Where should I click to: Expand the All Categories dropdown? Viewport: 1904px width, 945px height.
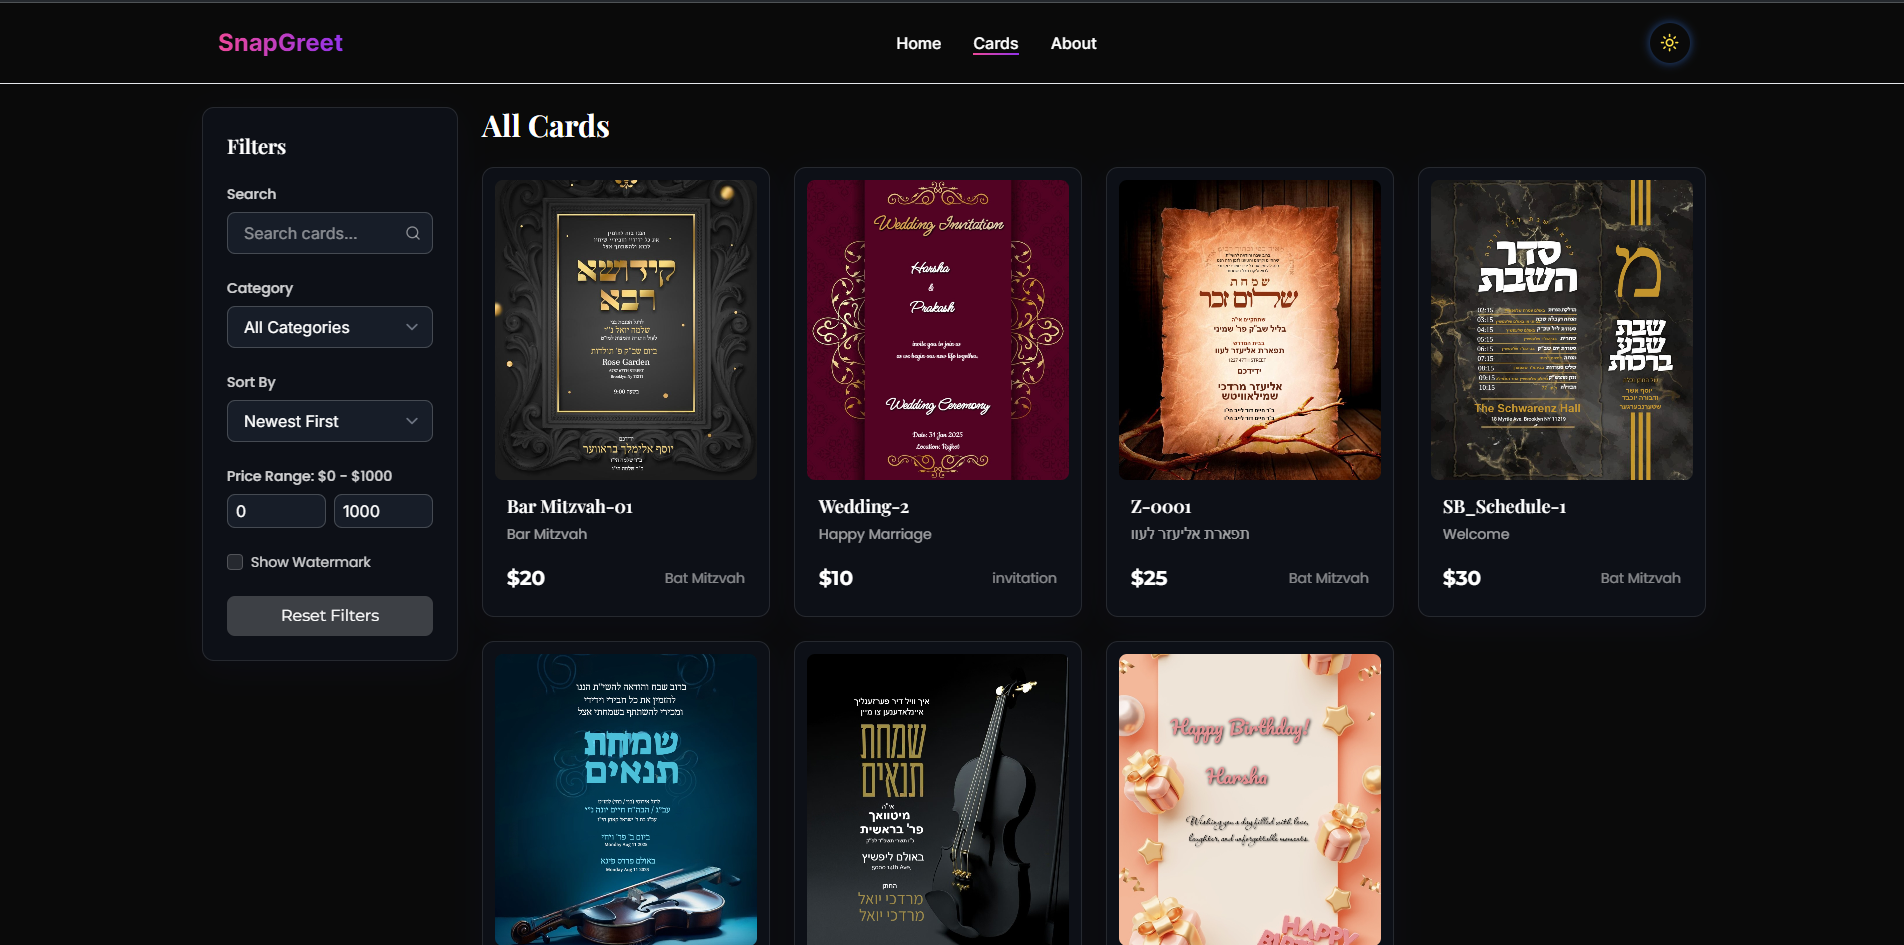(330, 327)
